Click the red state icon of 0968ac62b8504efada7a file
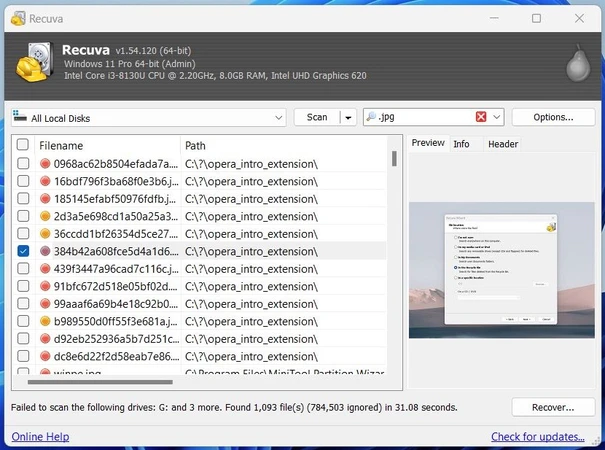 tap(45, 163)
